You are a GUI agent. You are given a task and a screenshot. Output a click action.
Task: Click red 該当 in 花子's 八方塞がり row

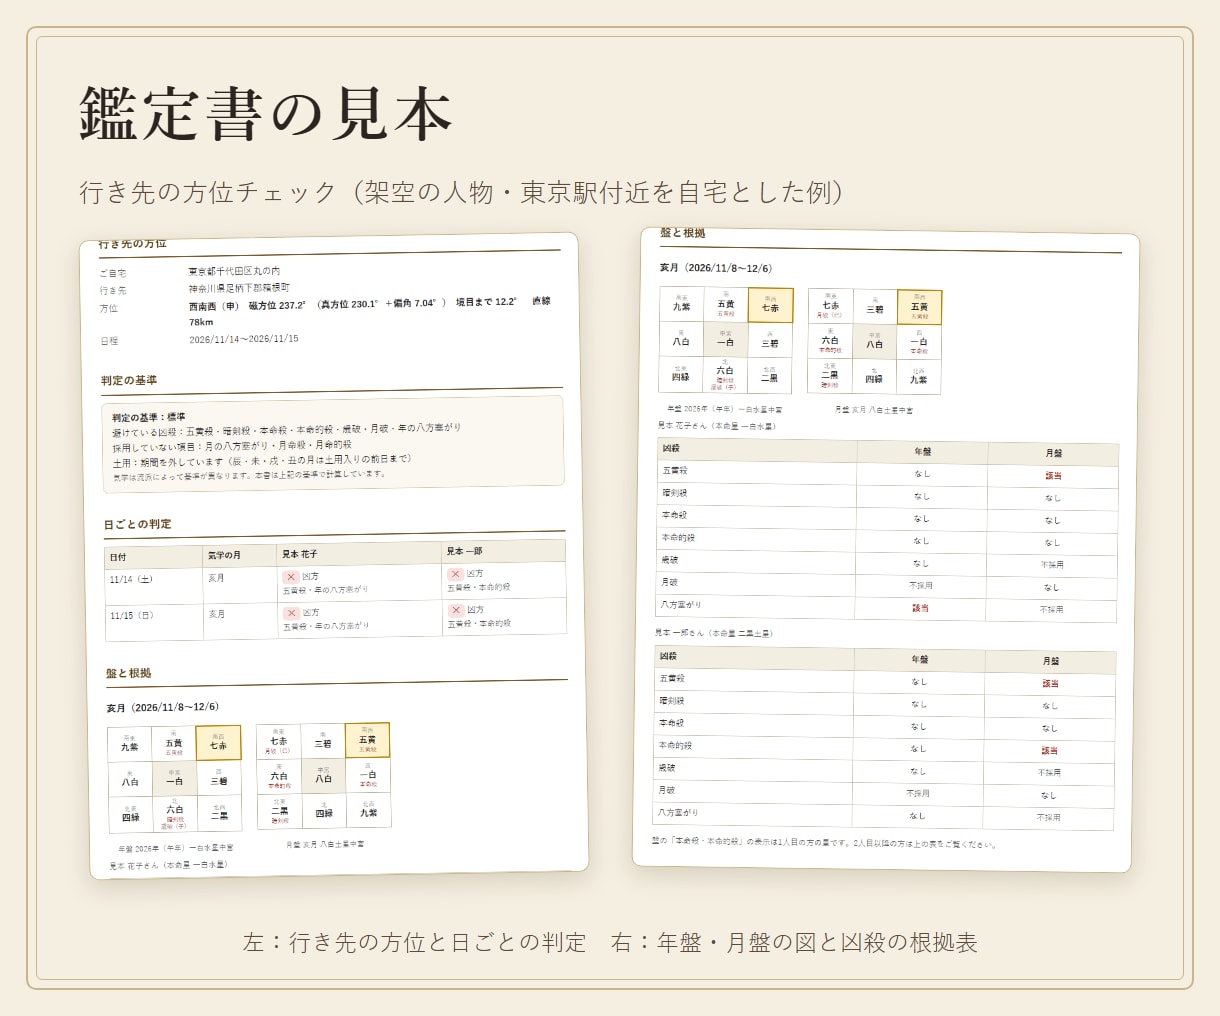click(920, 608)
